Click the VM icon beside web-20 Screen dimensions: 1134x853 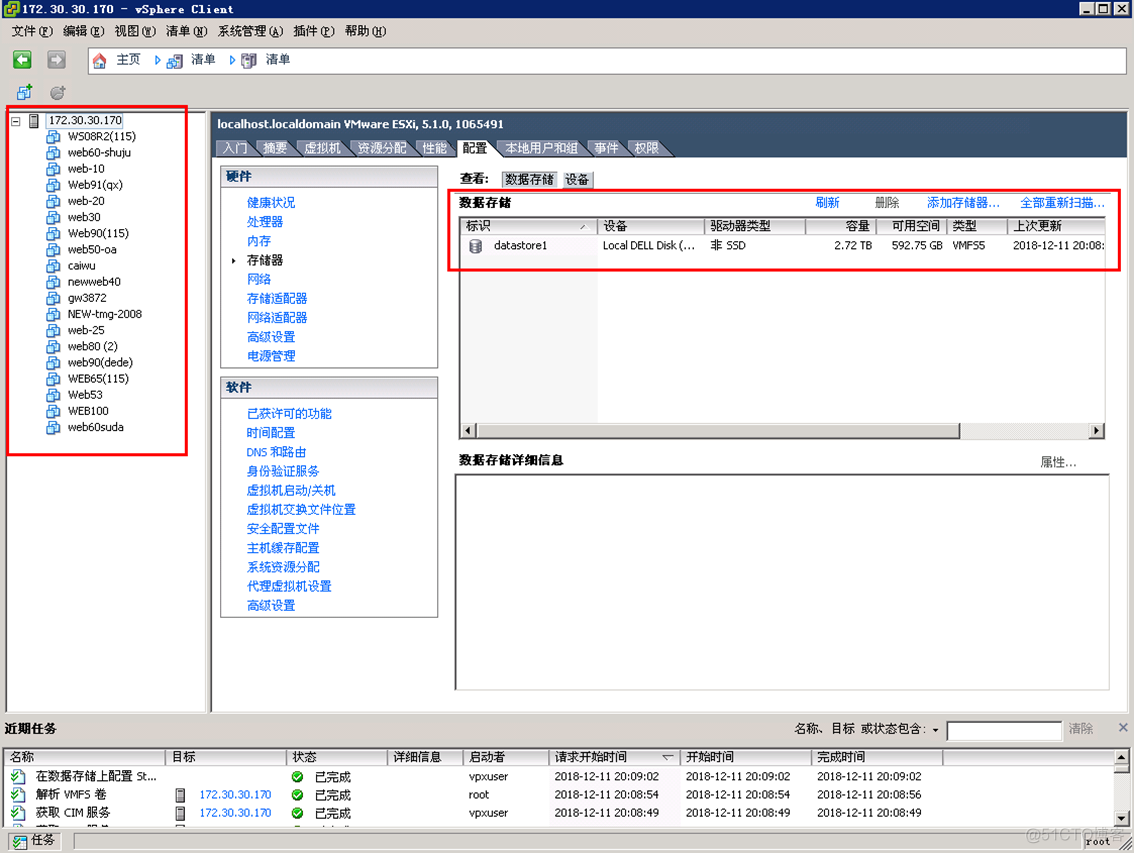tap(54, 201)
